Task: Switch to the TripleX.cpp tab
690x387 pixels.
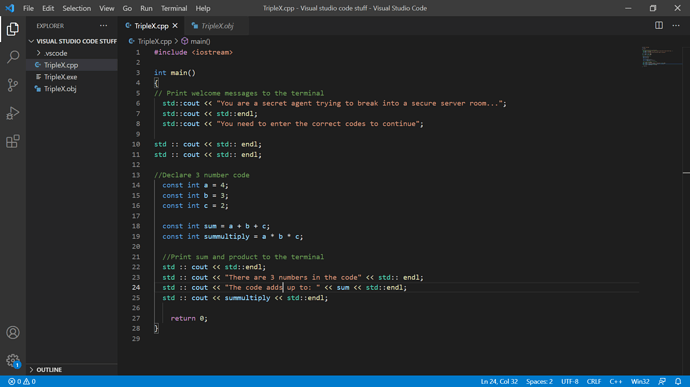Action: (151, 26)
